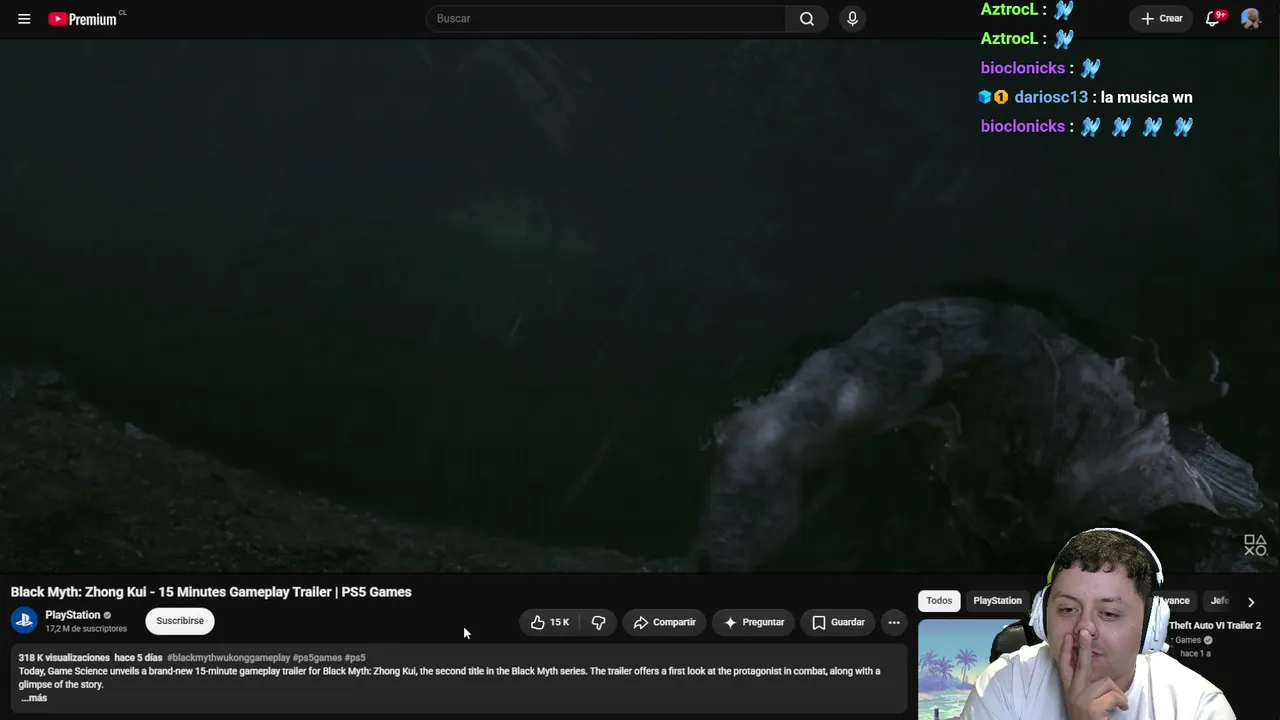Image resolution: width=1280 pixels, height=720 pixels.
Task: Open the Preguntar AI assistant
Action: (x=754, y=622)
